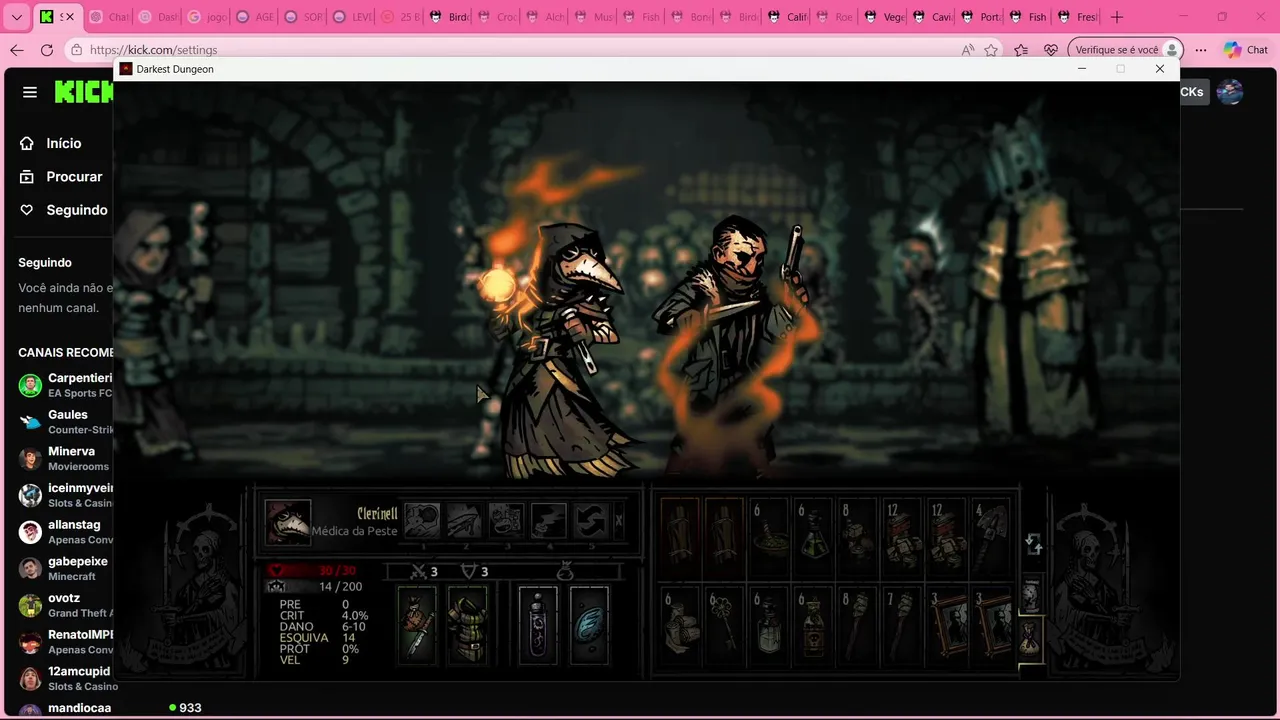1280x720 pixels.
Task: Click the Kick user avatar top right
Action: (1230, 92)
